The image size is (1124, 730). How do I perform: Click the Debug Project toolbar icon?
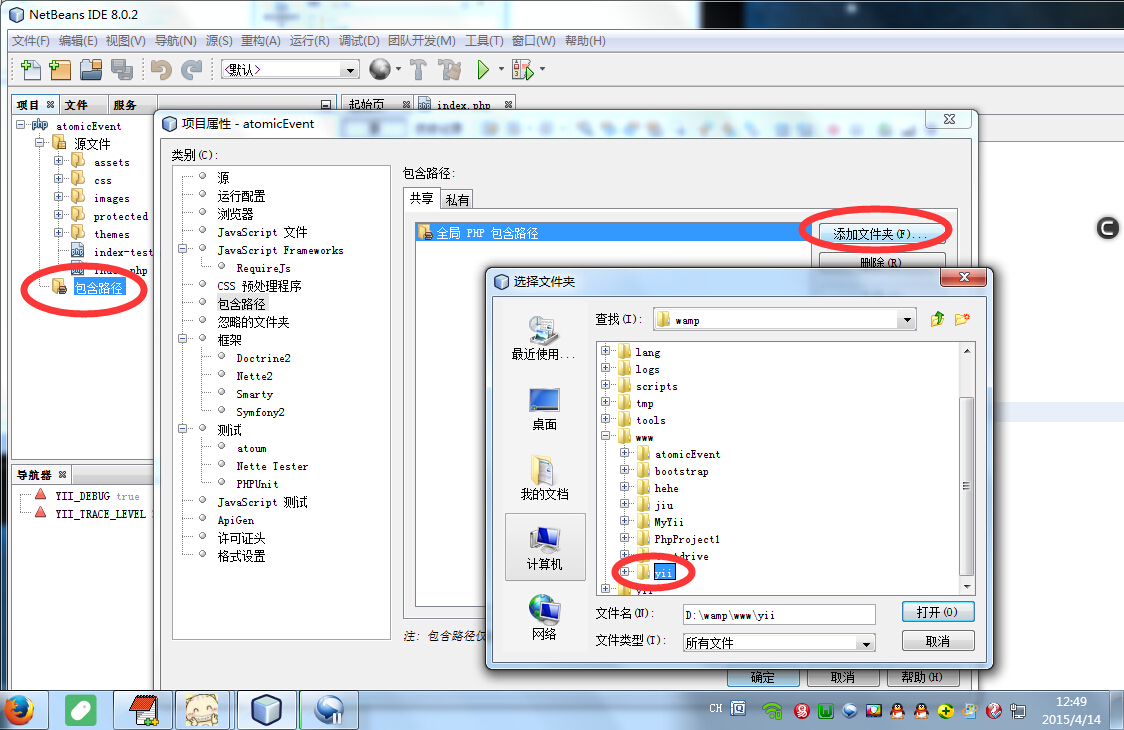pyautogui.click(x=523, y=70)
